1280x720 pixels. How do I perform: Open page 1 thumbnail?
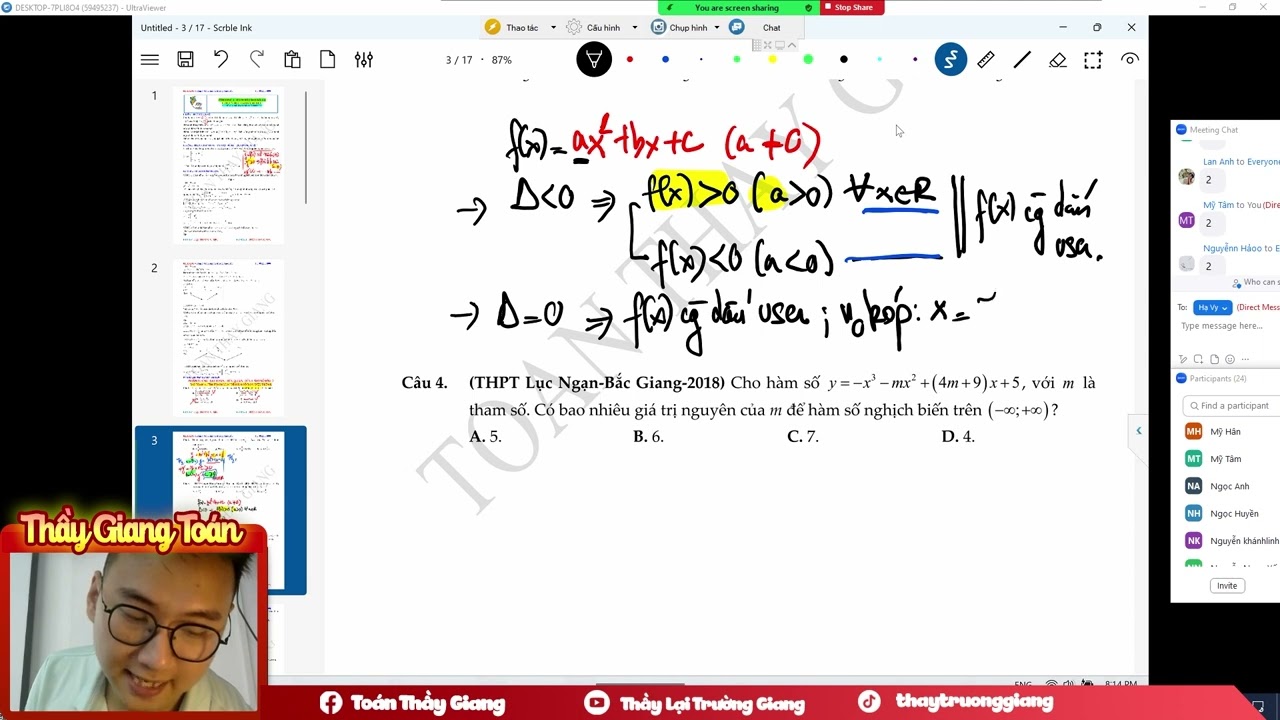pyautogui.click(x=228, y=166)
